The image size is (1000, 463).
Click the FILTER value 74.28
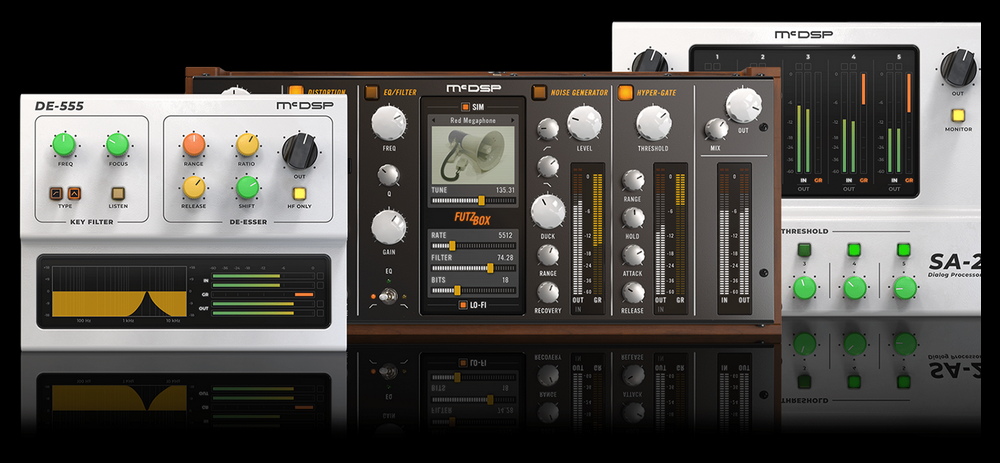click(504, 258)
